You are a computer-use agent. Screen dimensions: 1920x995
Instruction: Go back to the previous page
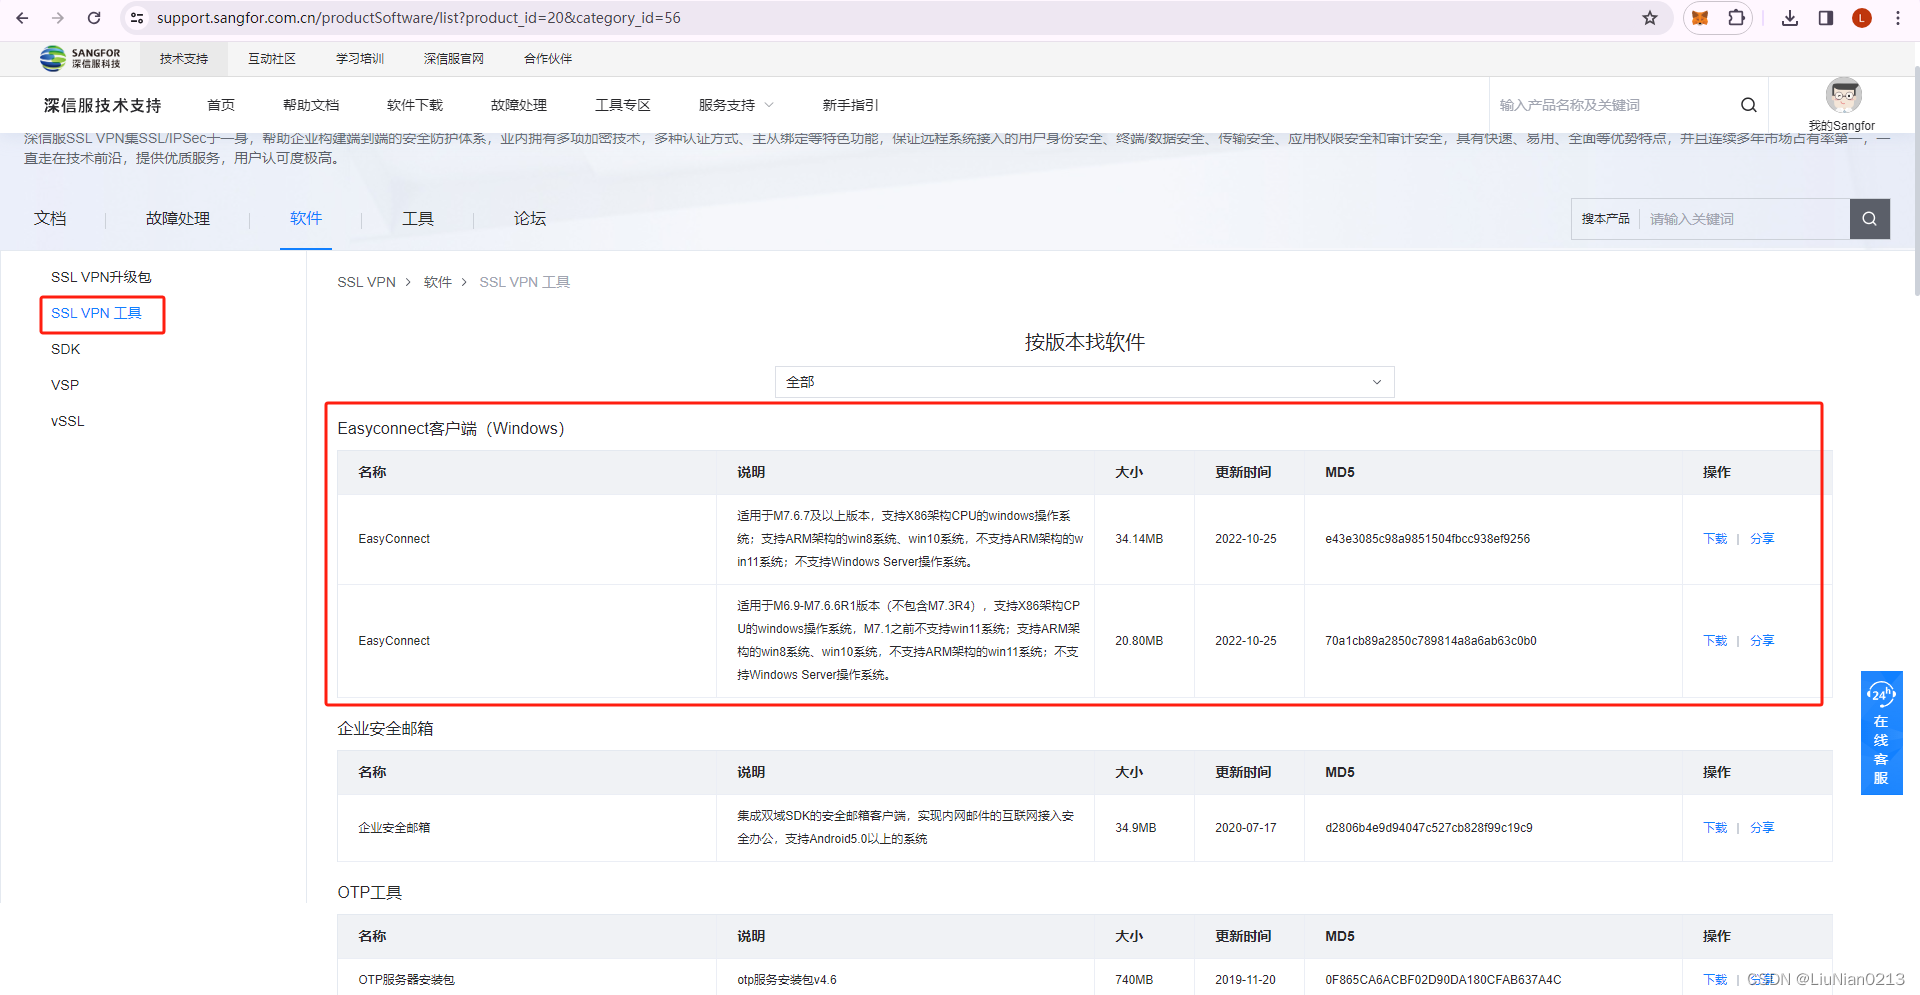coord(22,18)
